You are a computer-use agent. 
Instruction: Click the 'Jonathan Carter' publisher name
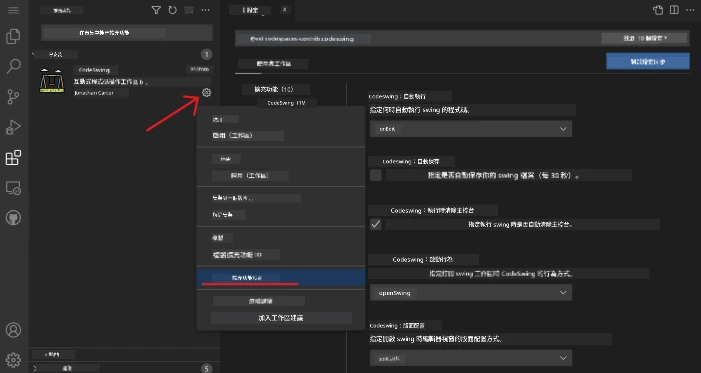pyautogui.click(x=93, y=93)
